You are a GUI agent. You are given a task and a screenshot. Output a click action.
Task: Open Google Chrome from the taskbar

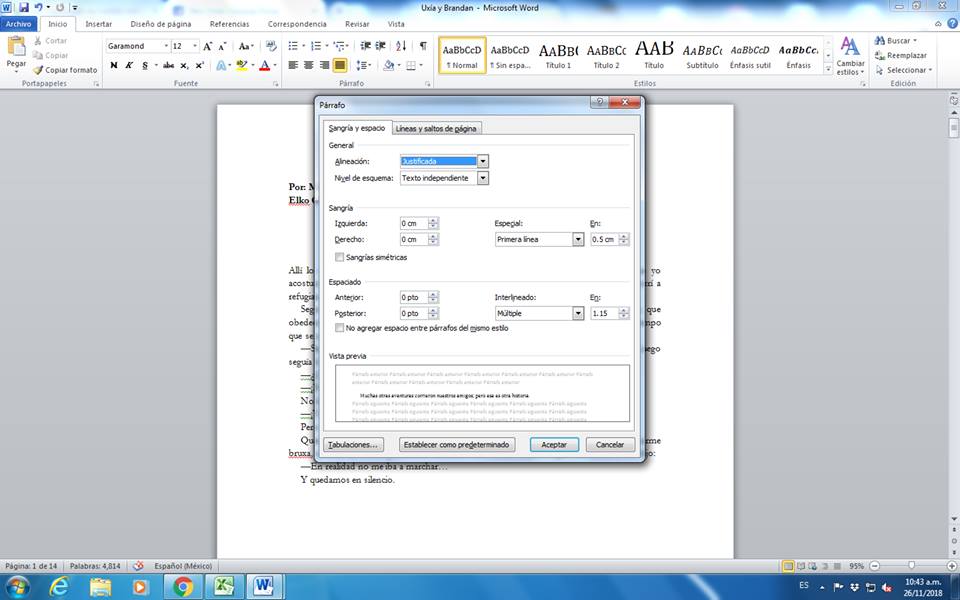coord(182,585)
